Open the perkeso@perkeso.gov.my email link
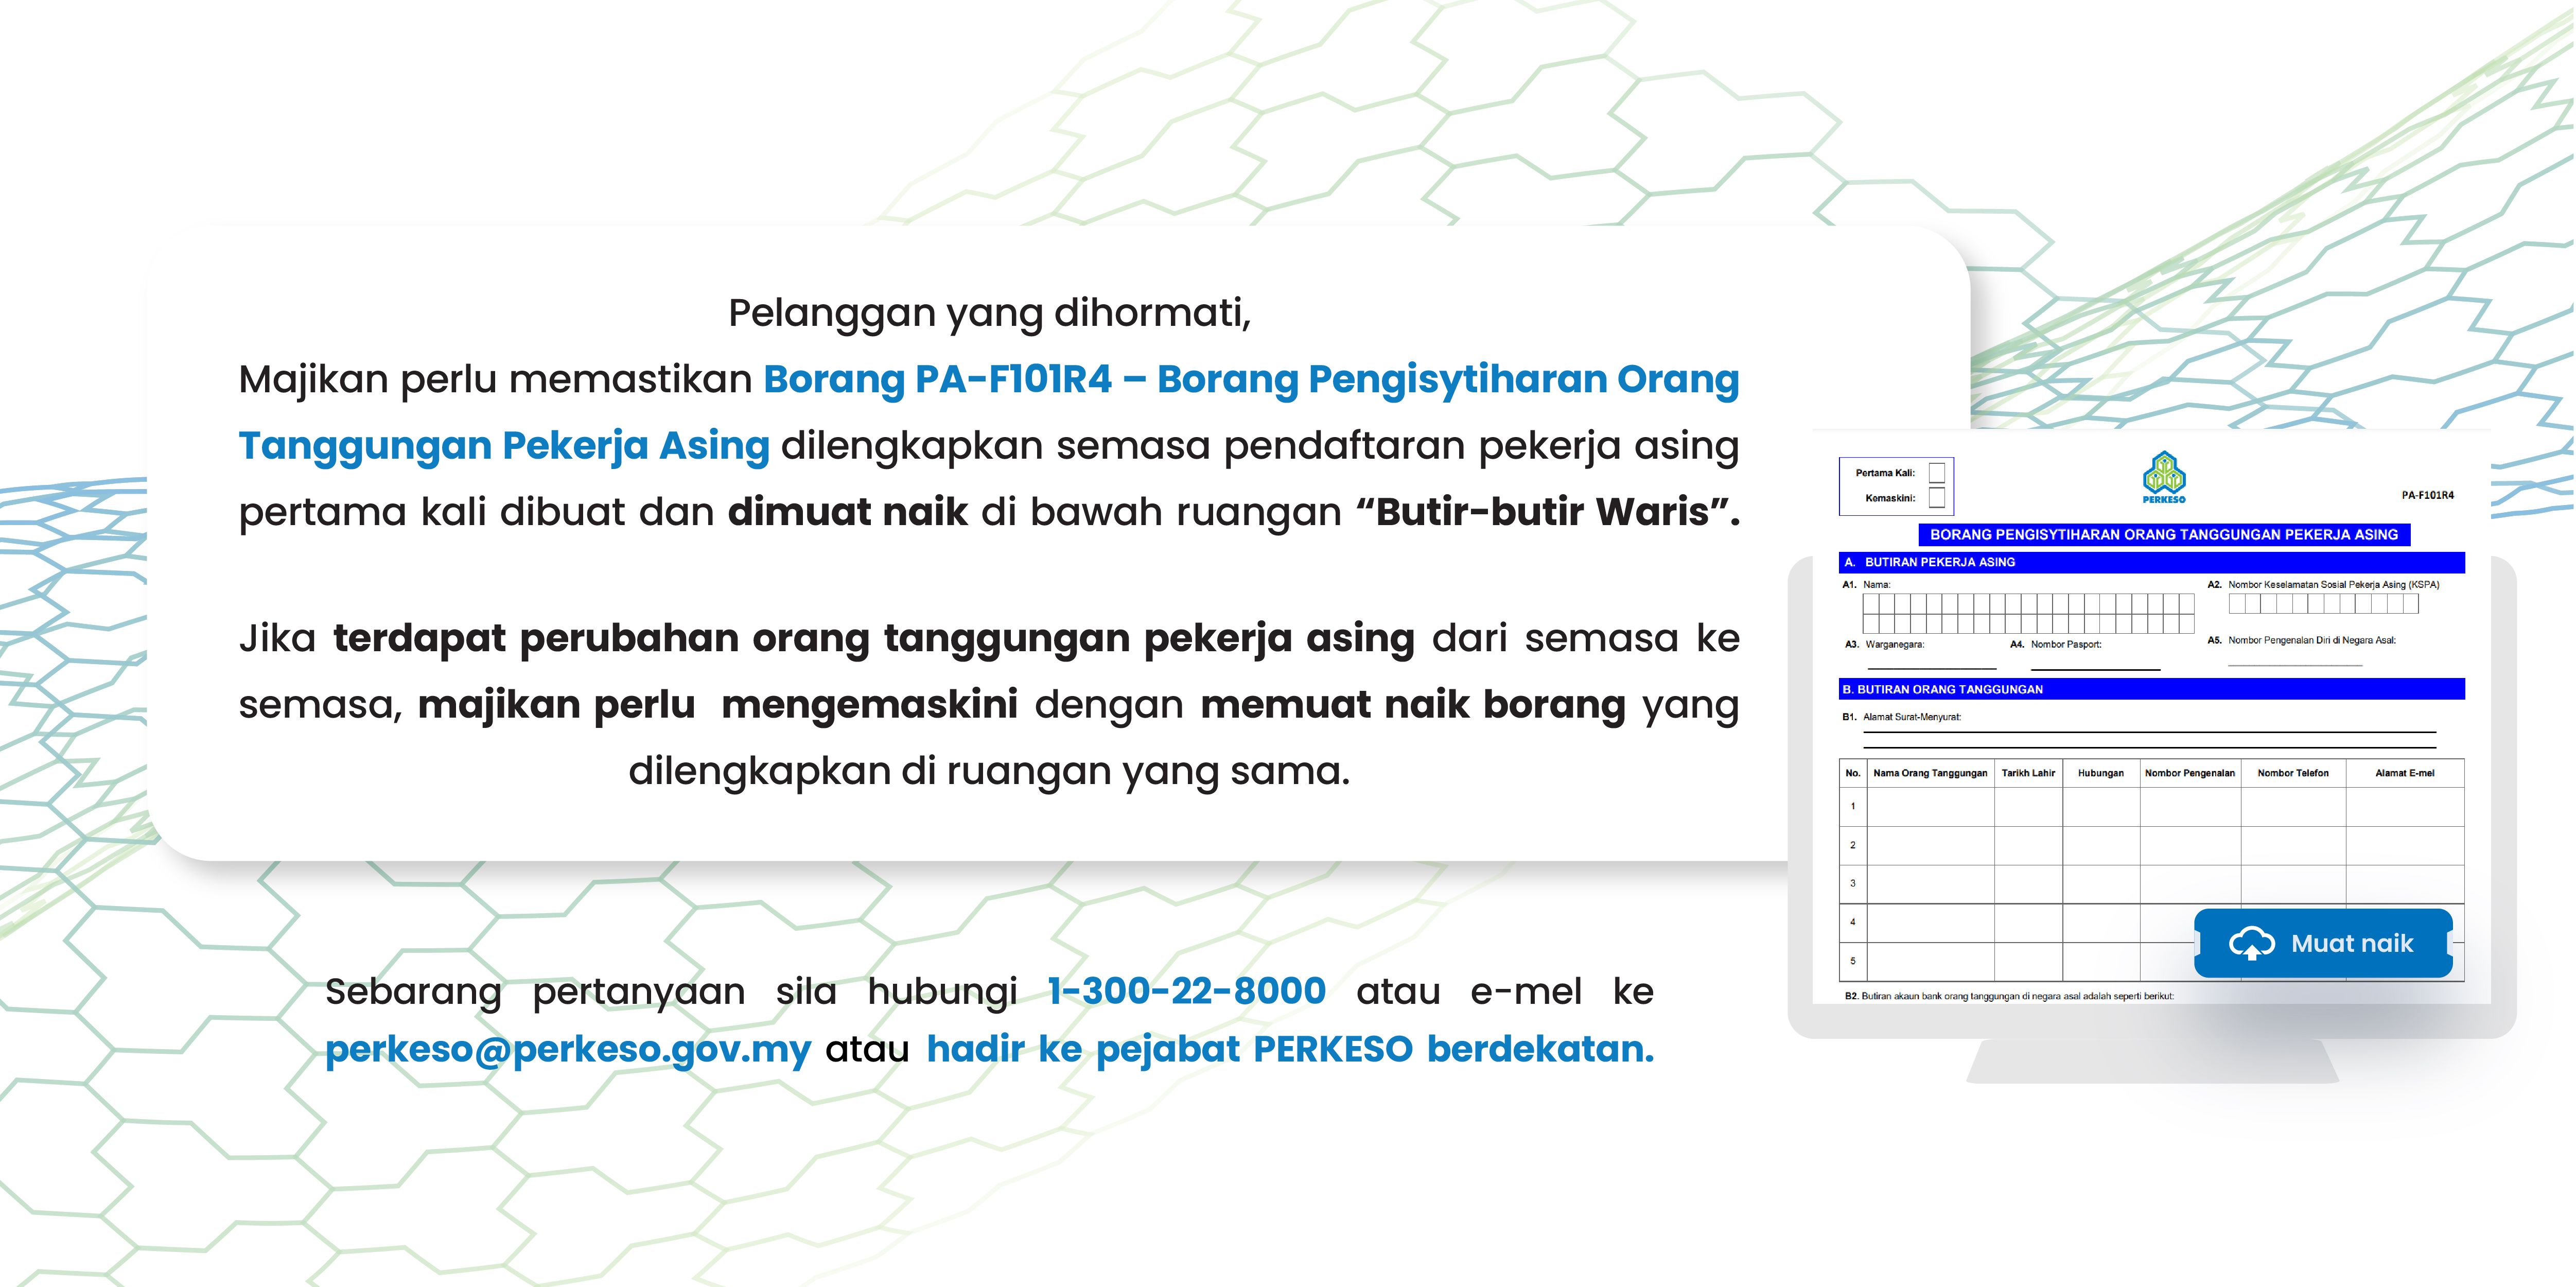This screenshot has height=1287, width=2576. coord(568,1049)
